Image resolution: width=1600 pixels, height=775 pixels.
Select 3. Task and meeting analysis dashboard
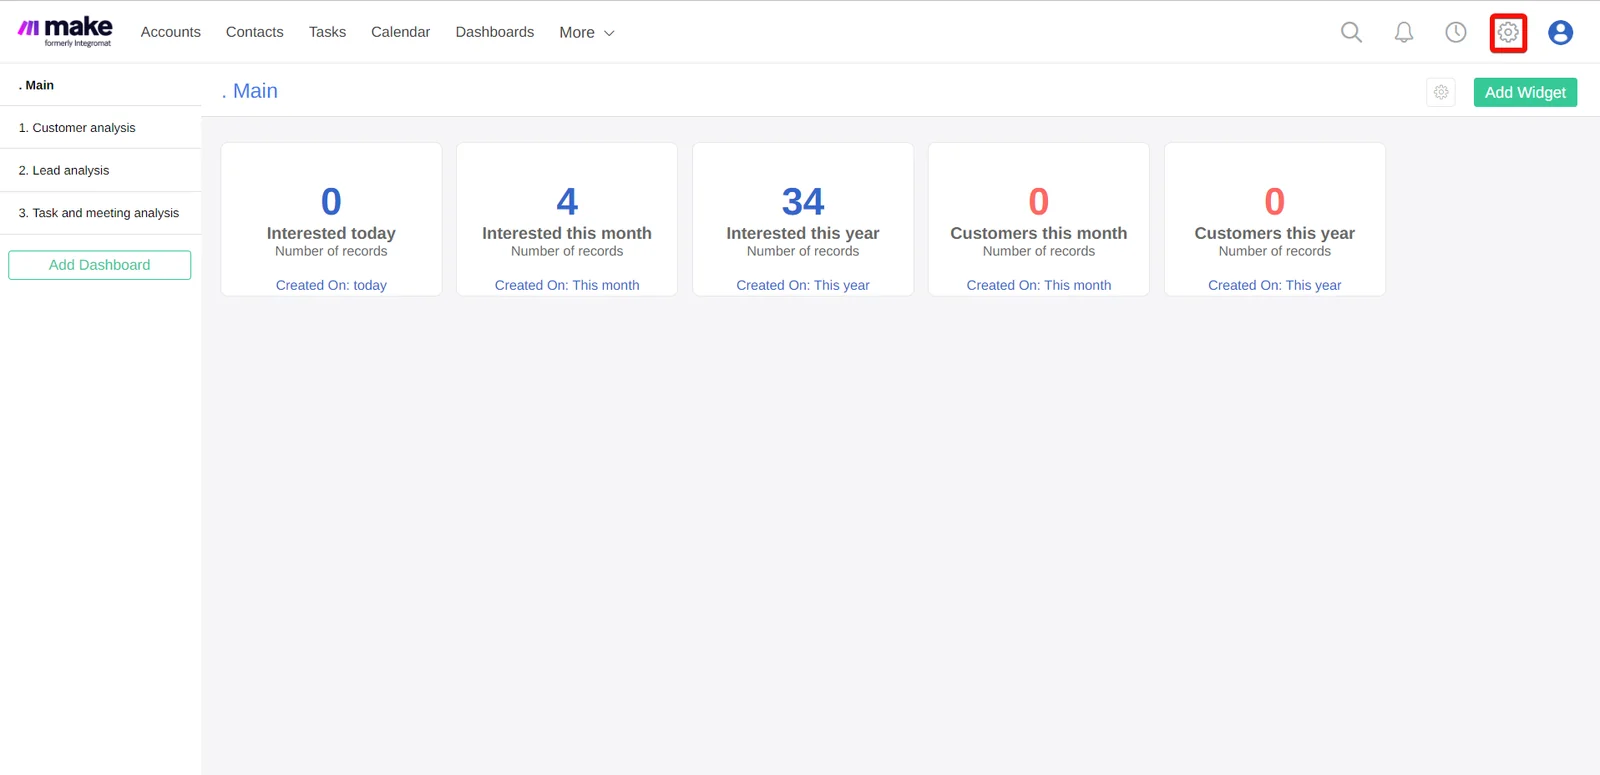pos(100,213)
